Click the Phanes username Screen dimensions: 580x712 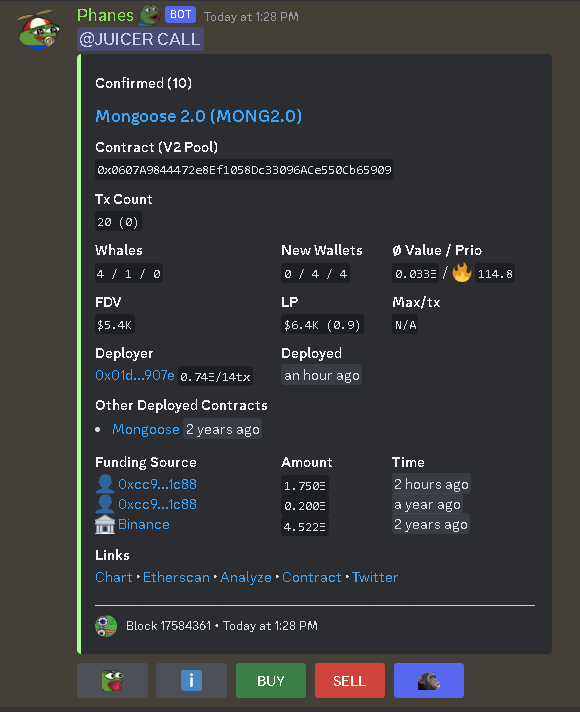[105, 15]
